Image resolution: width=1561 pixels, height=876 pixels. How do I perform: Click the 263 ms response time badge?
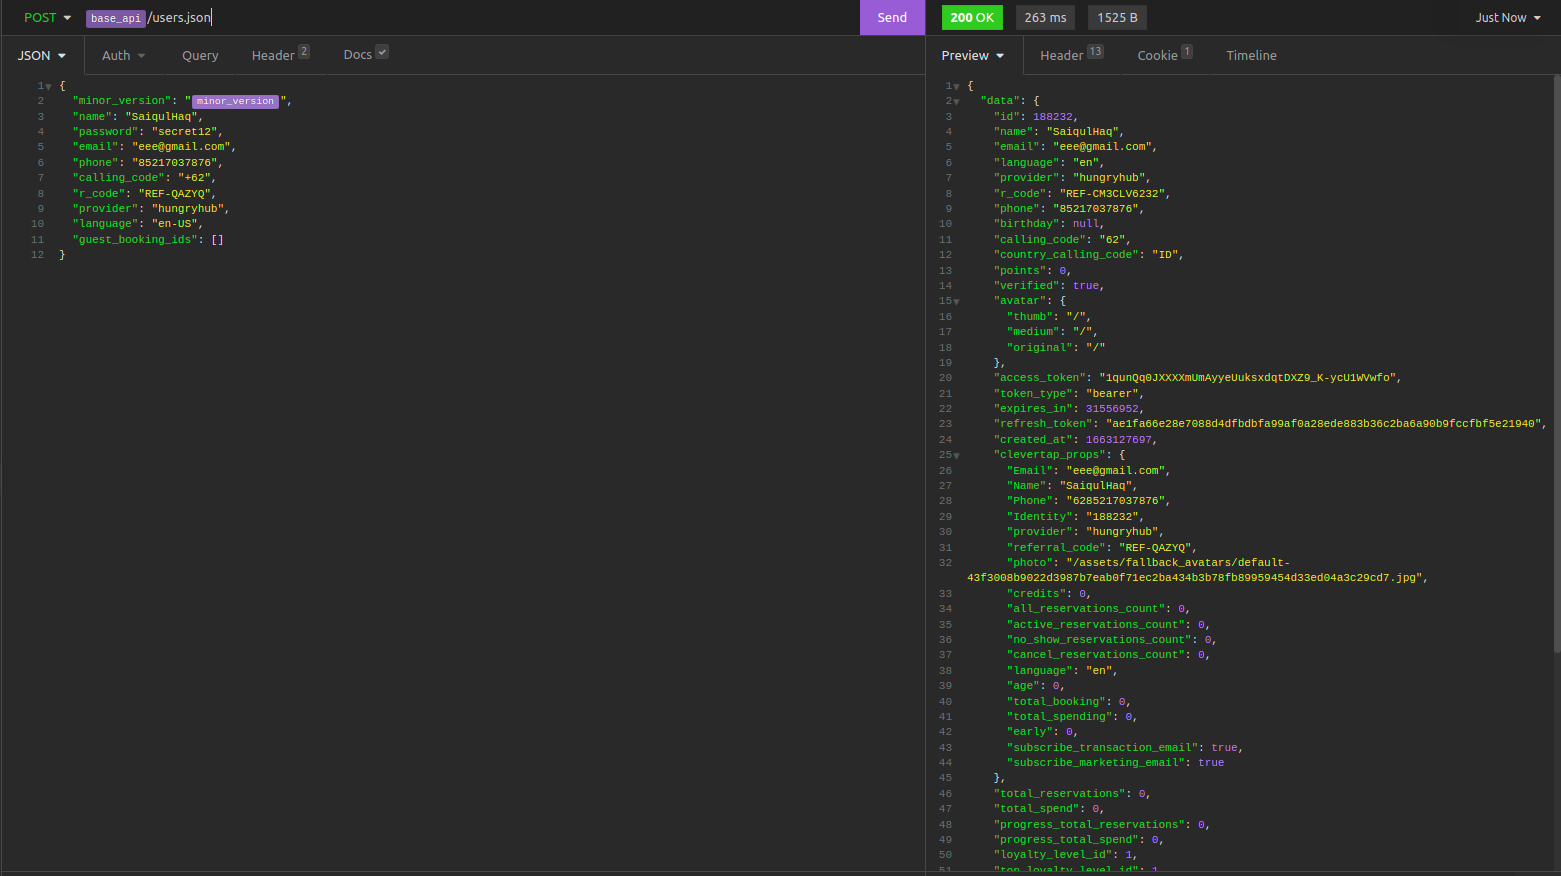[x=1045, y=18]
